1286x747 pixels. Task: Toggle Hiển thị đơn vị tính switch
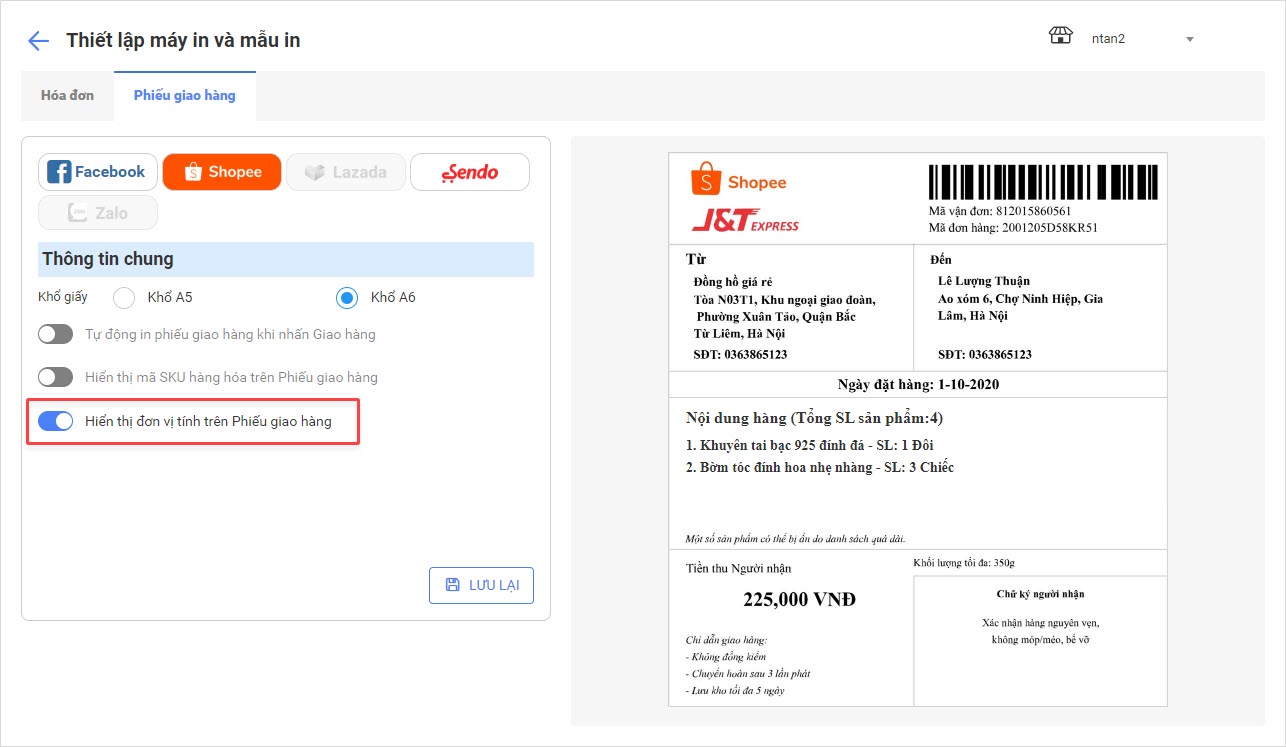(56, 421)
